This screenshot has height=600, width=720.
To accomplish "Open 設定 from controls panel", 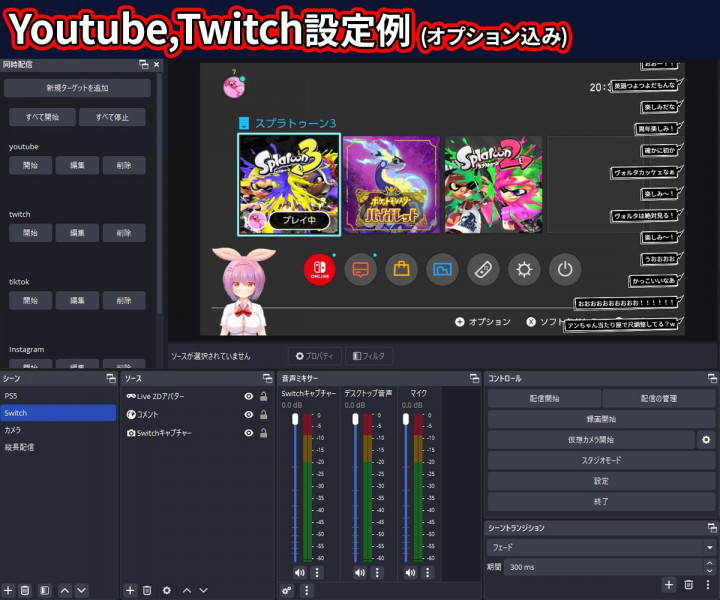I will (602, 481).
